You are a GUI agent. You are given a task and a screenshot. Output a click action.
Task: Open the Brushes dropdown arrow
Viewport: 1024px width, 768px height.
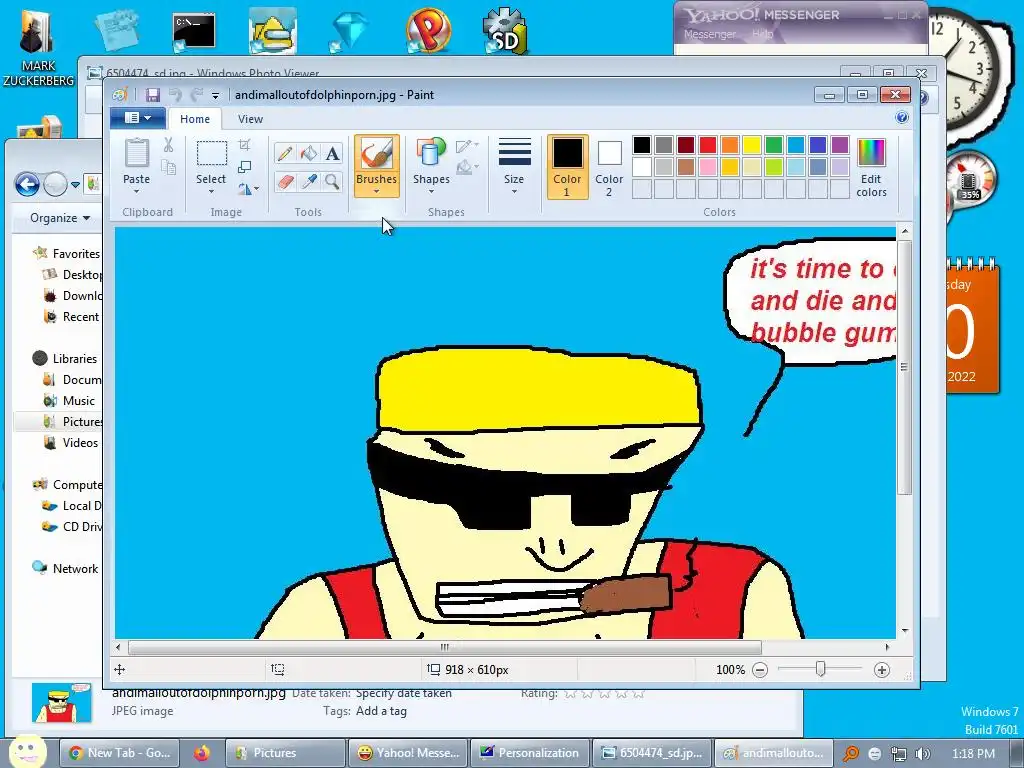pos(376,191)
